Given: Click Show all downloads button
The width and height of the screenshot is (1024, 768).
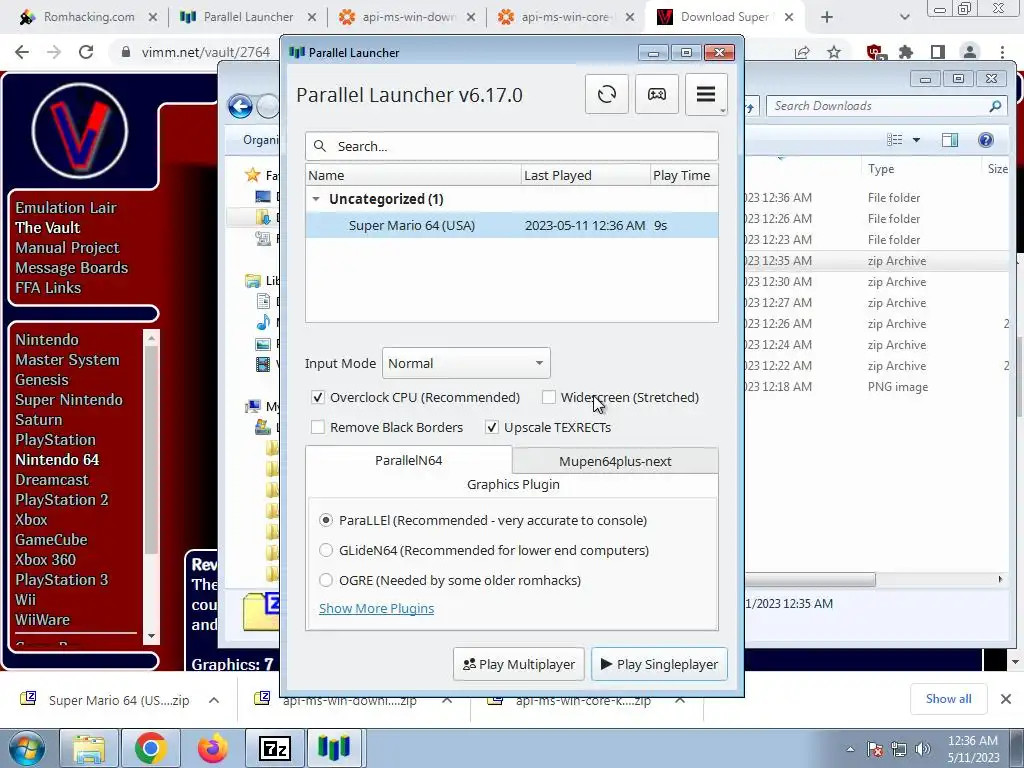Looking at the screenshot, I should [948, 699].
